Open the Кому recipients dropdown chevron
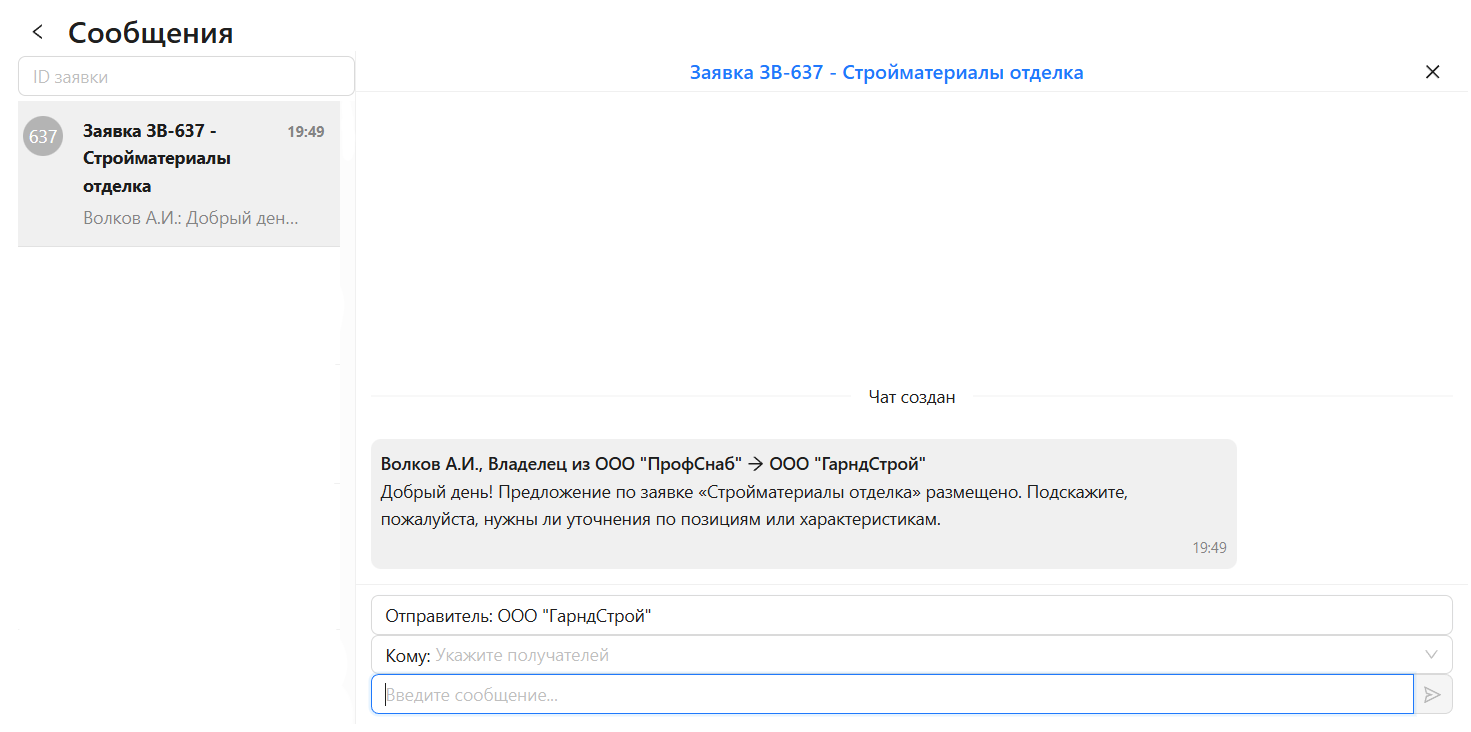The image size is (1471, 732). click(x=1430, y=654)
